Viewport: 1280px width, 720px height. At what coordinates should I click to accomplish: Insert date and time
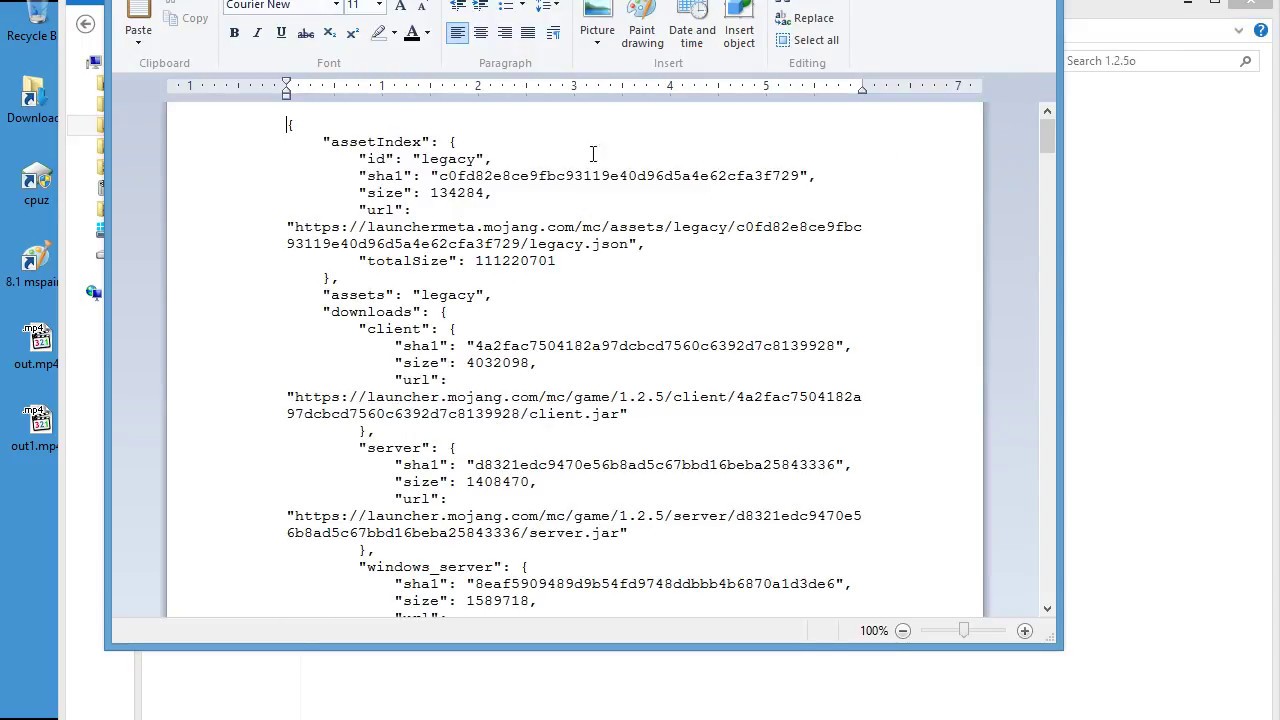(x=692, y=25)
